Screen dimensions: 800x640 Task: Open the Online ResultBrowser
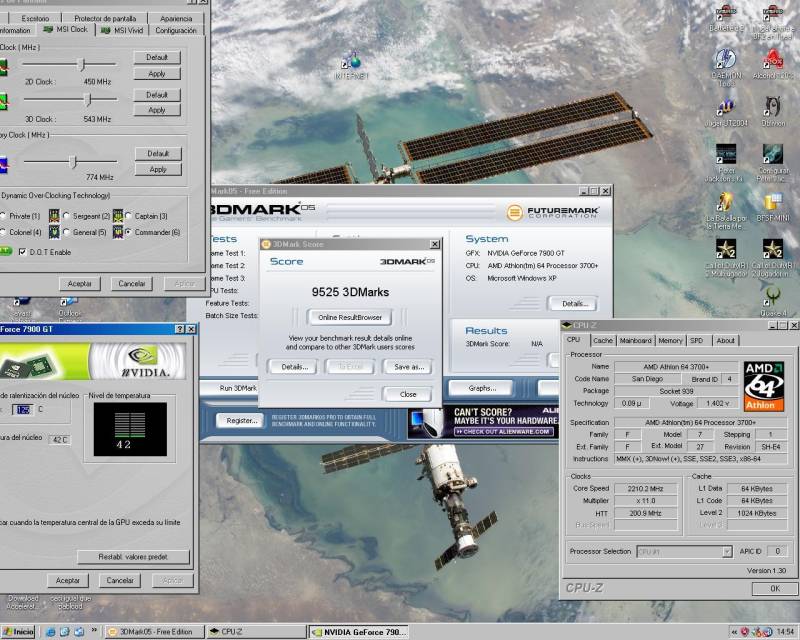tap(350, 317)
